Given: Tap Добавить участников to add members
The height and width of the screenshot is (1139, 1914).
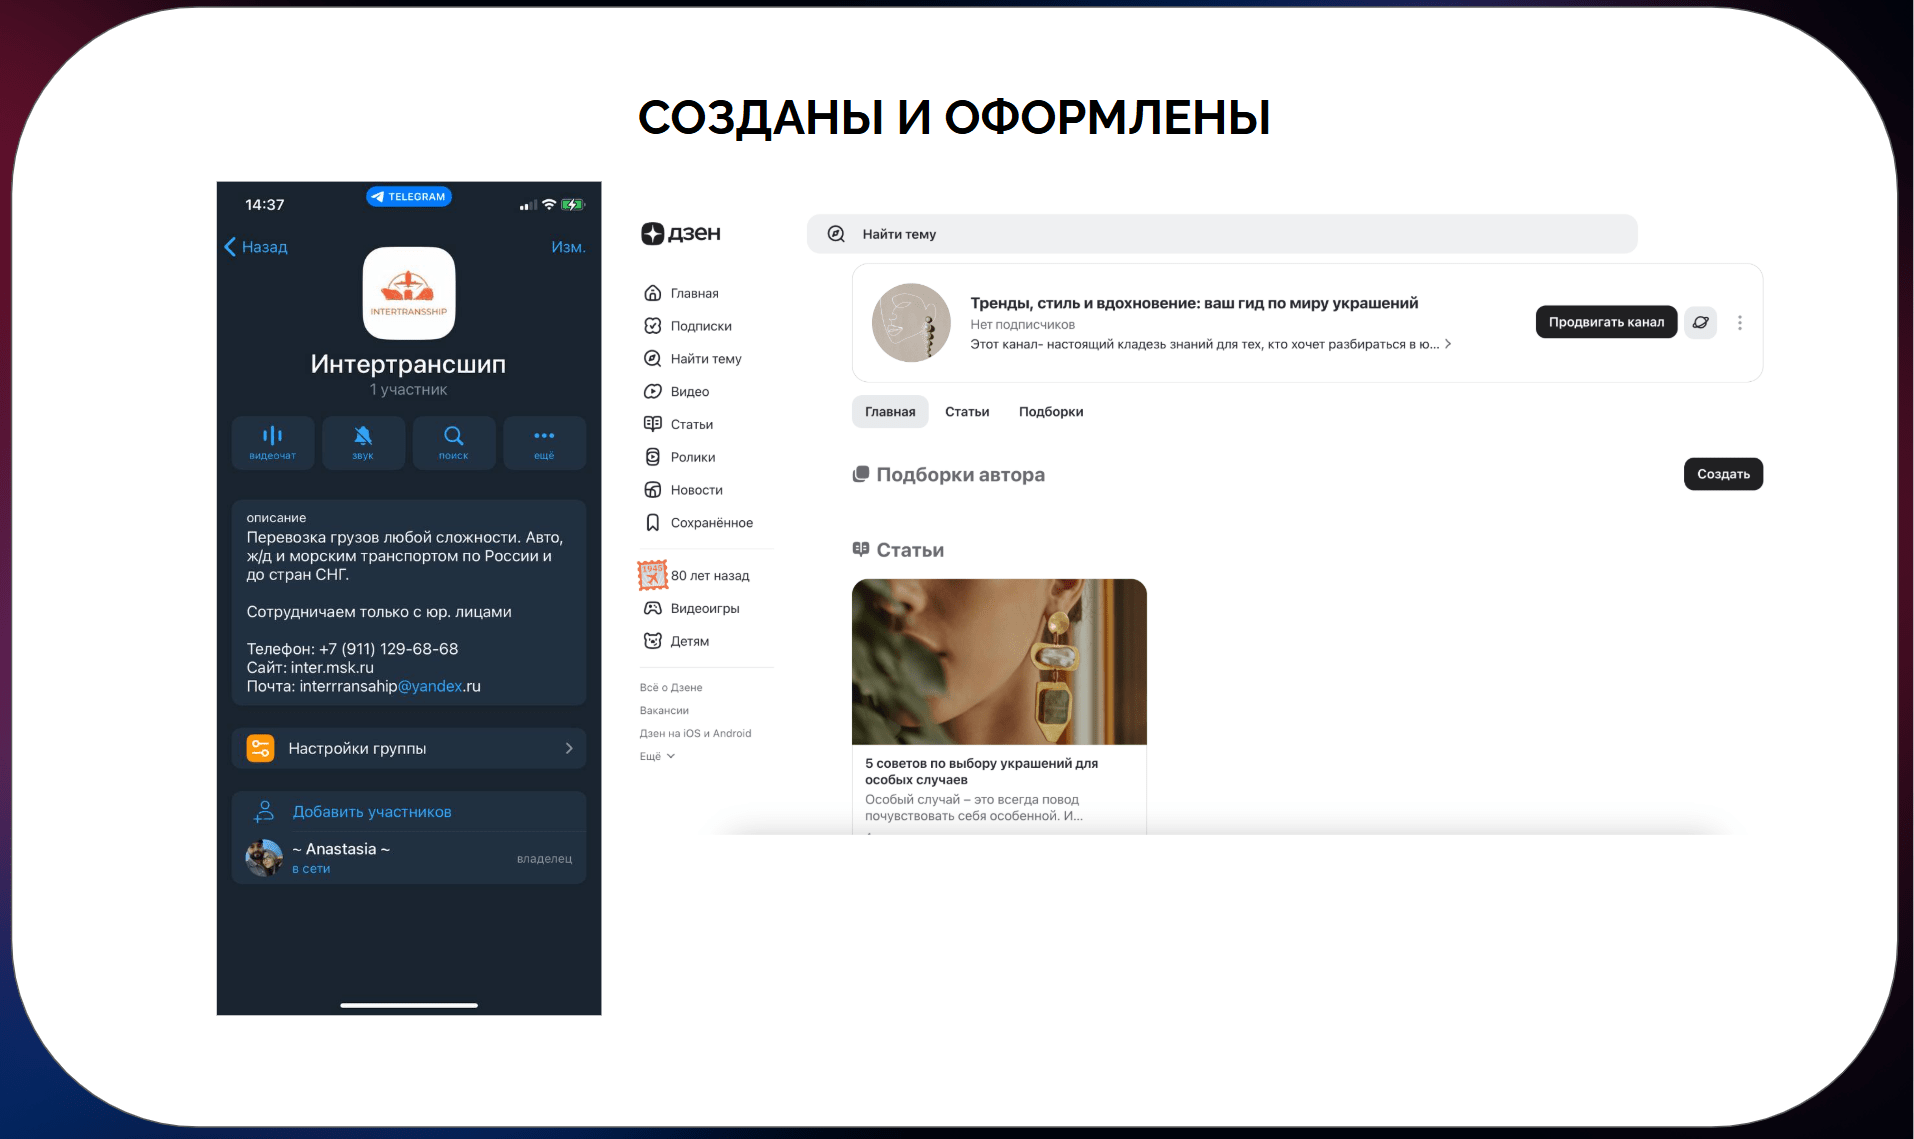Looking at the screenshot, I should click(371, 812).
